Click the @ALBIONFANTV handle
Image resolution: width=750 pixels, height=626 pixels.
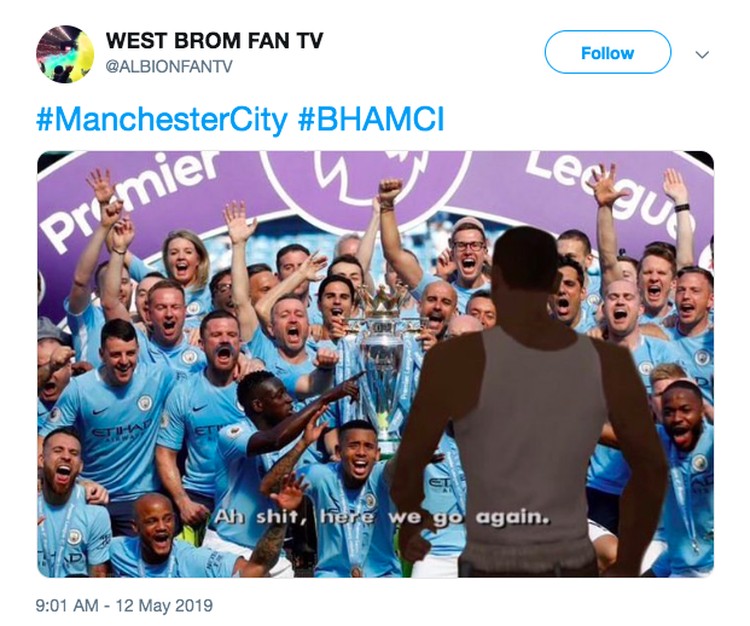[x=169, y=66]
